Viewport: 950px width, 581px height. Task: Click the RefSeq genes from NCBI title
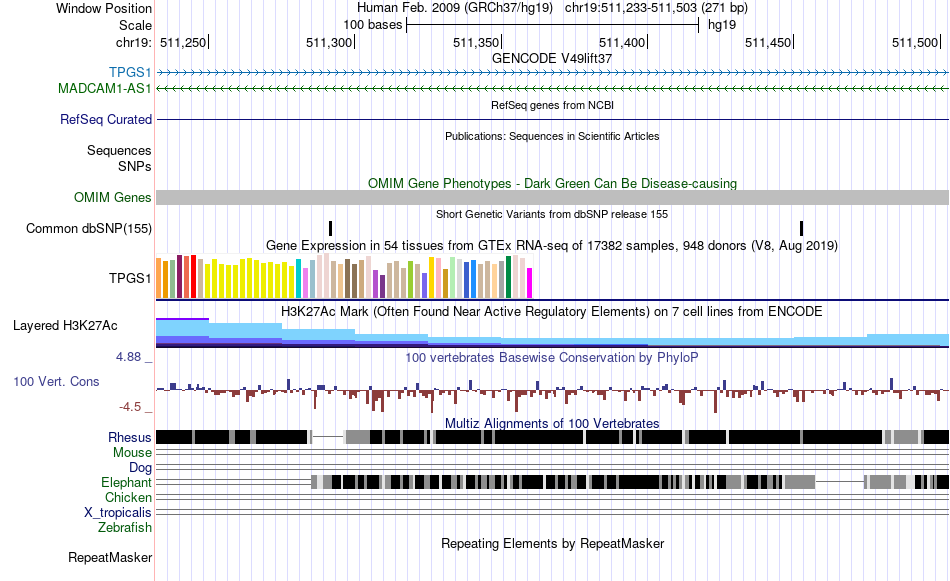(x=552, y=105)
